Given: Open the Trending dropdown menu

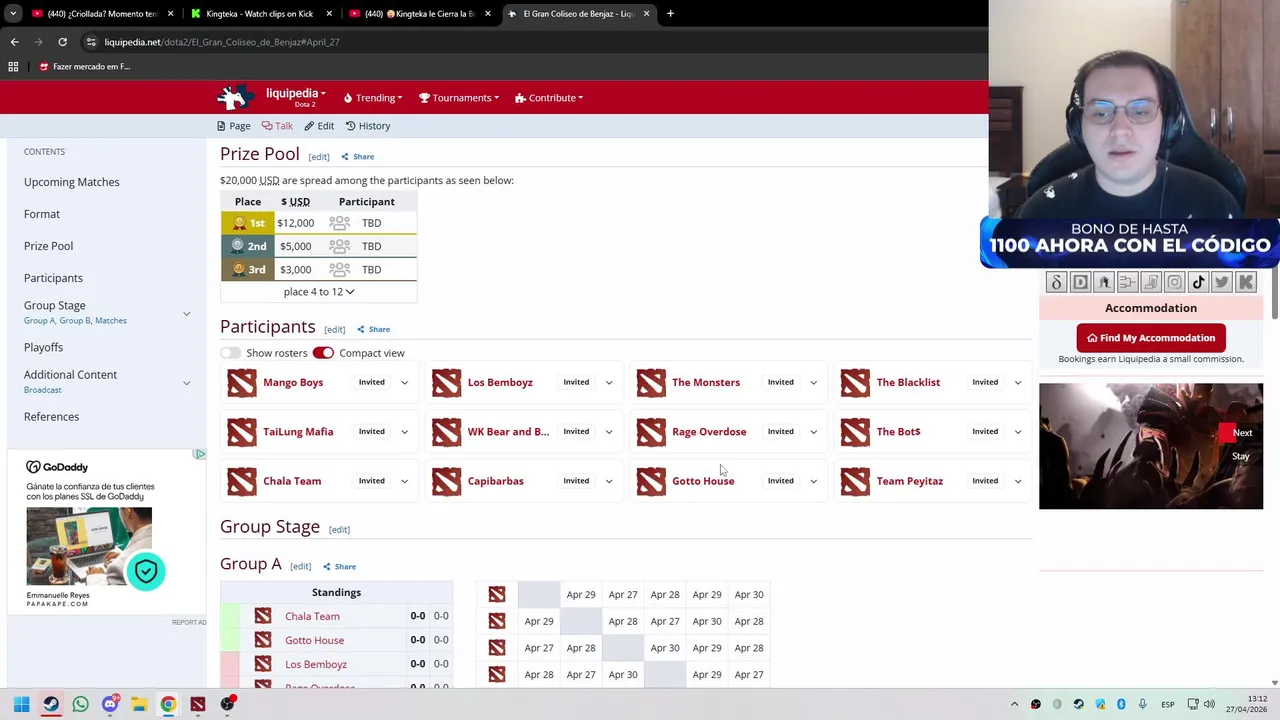Looking at the screenshot, I should point(373,98).
